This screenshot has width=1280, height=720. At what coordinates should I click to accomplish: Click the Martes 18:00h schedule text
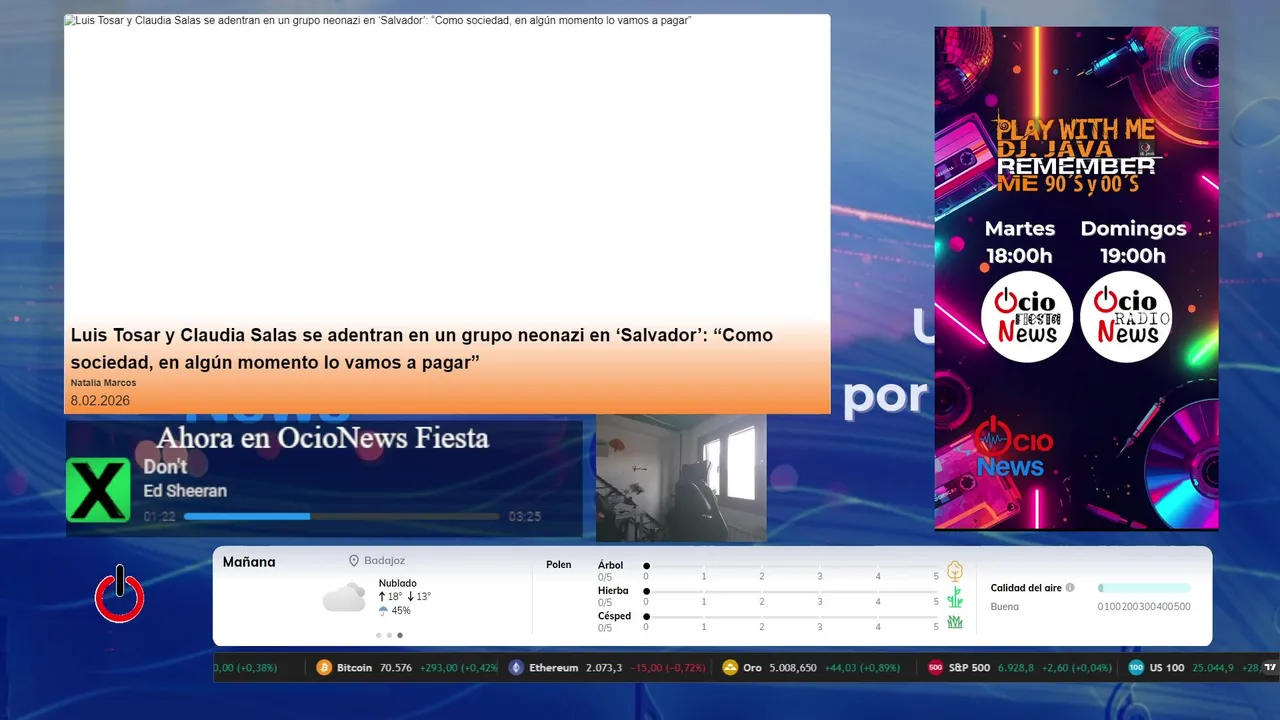tap(1019, 242)
